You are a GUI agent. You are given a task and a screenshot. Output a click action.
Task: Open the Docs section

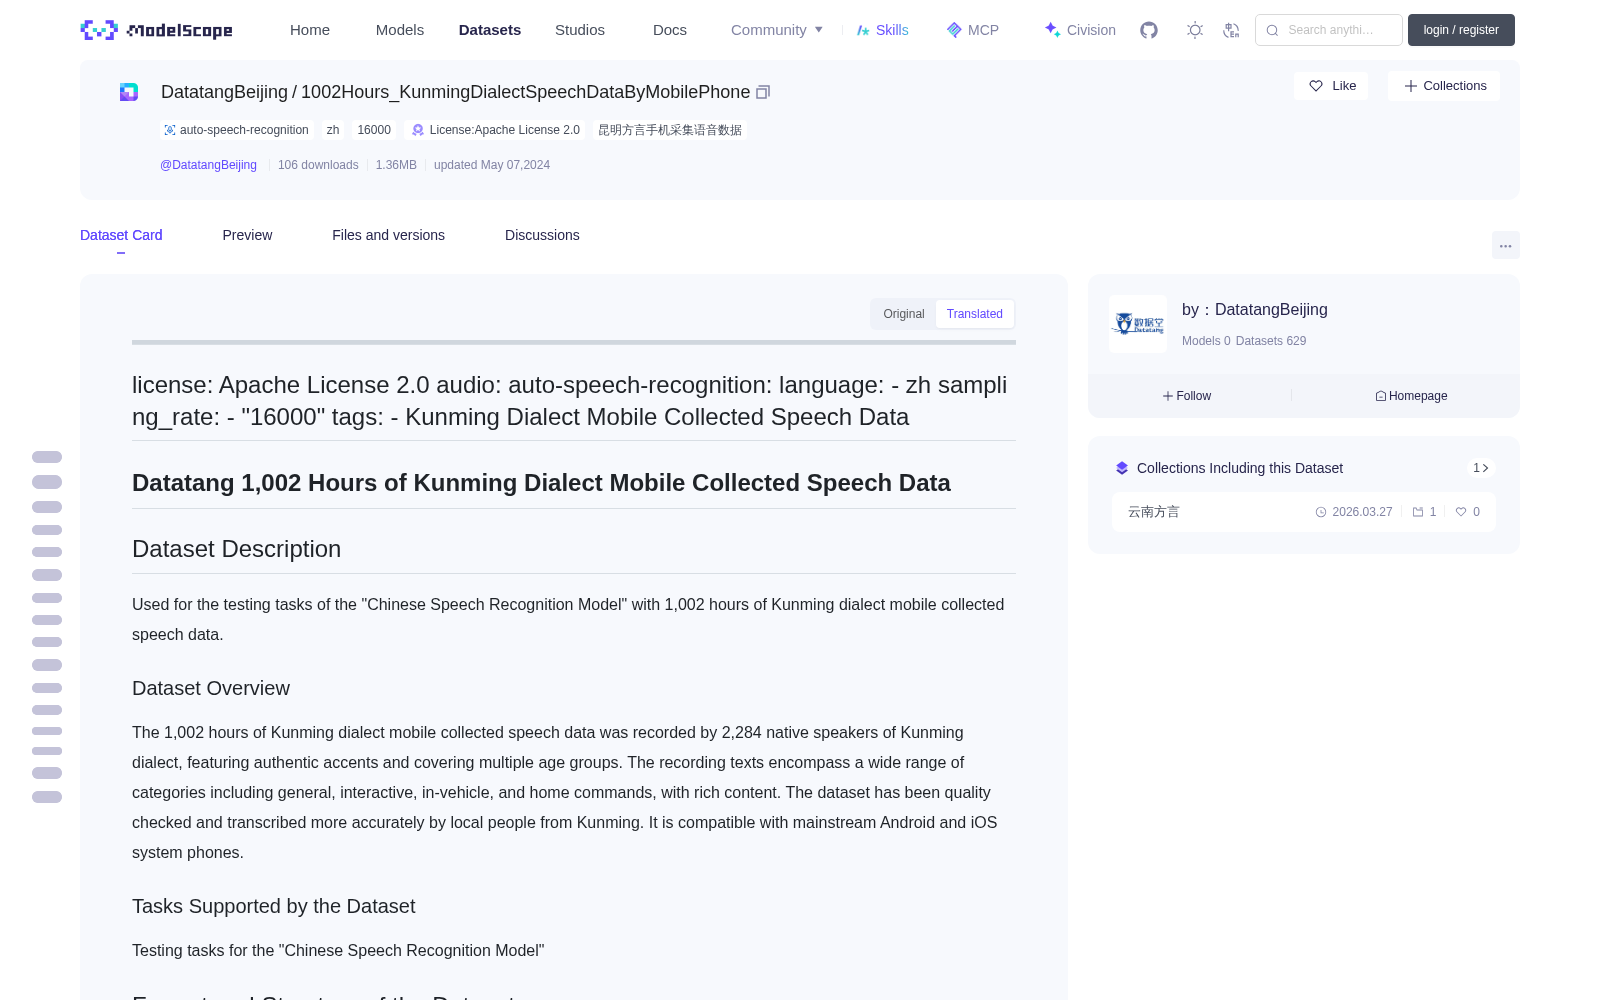[670, 30]
